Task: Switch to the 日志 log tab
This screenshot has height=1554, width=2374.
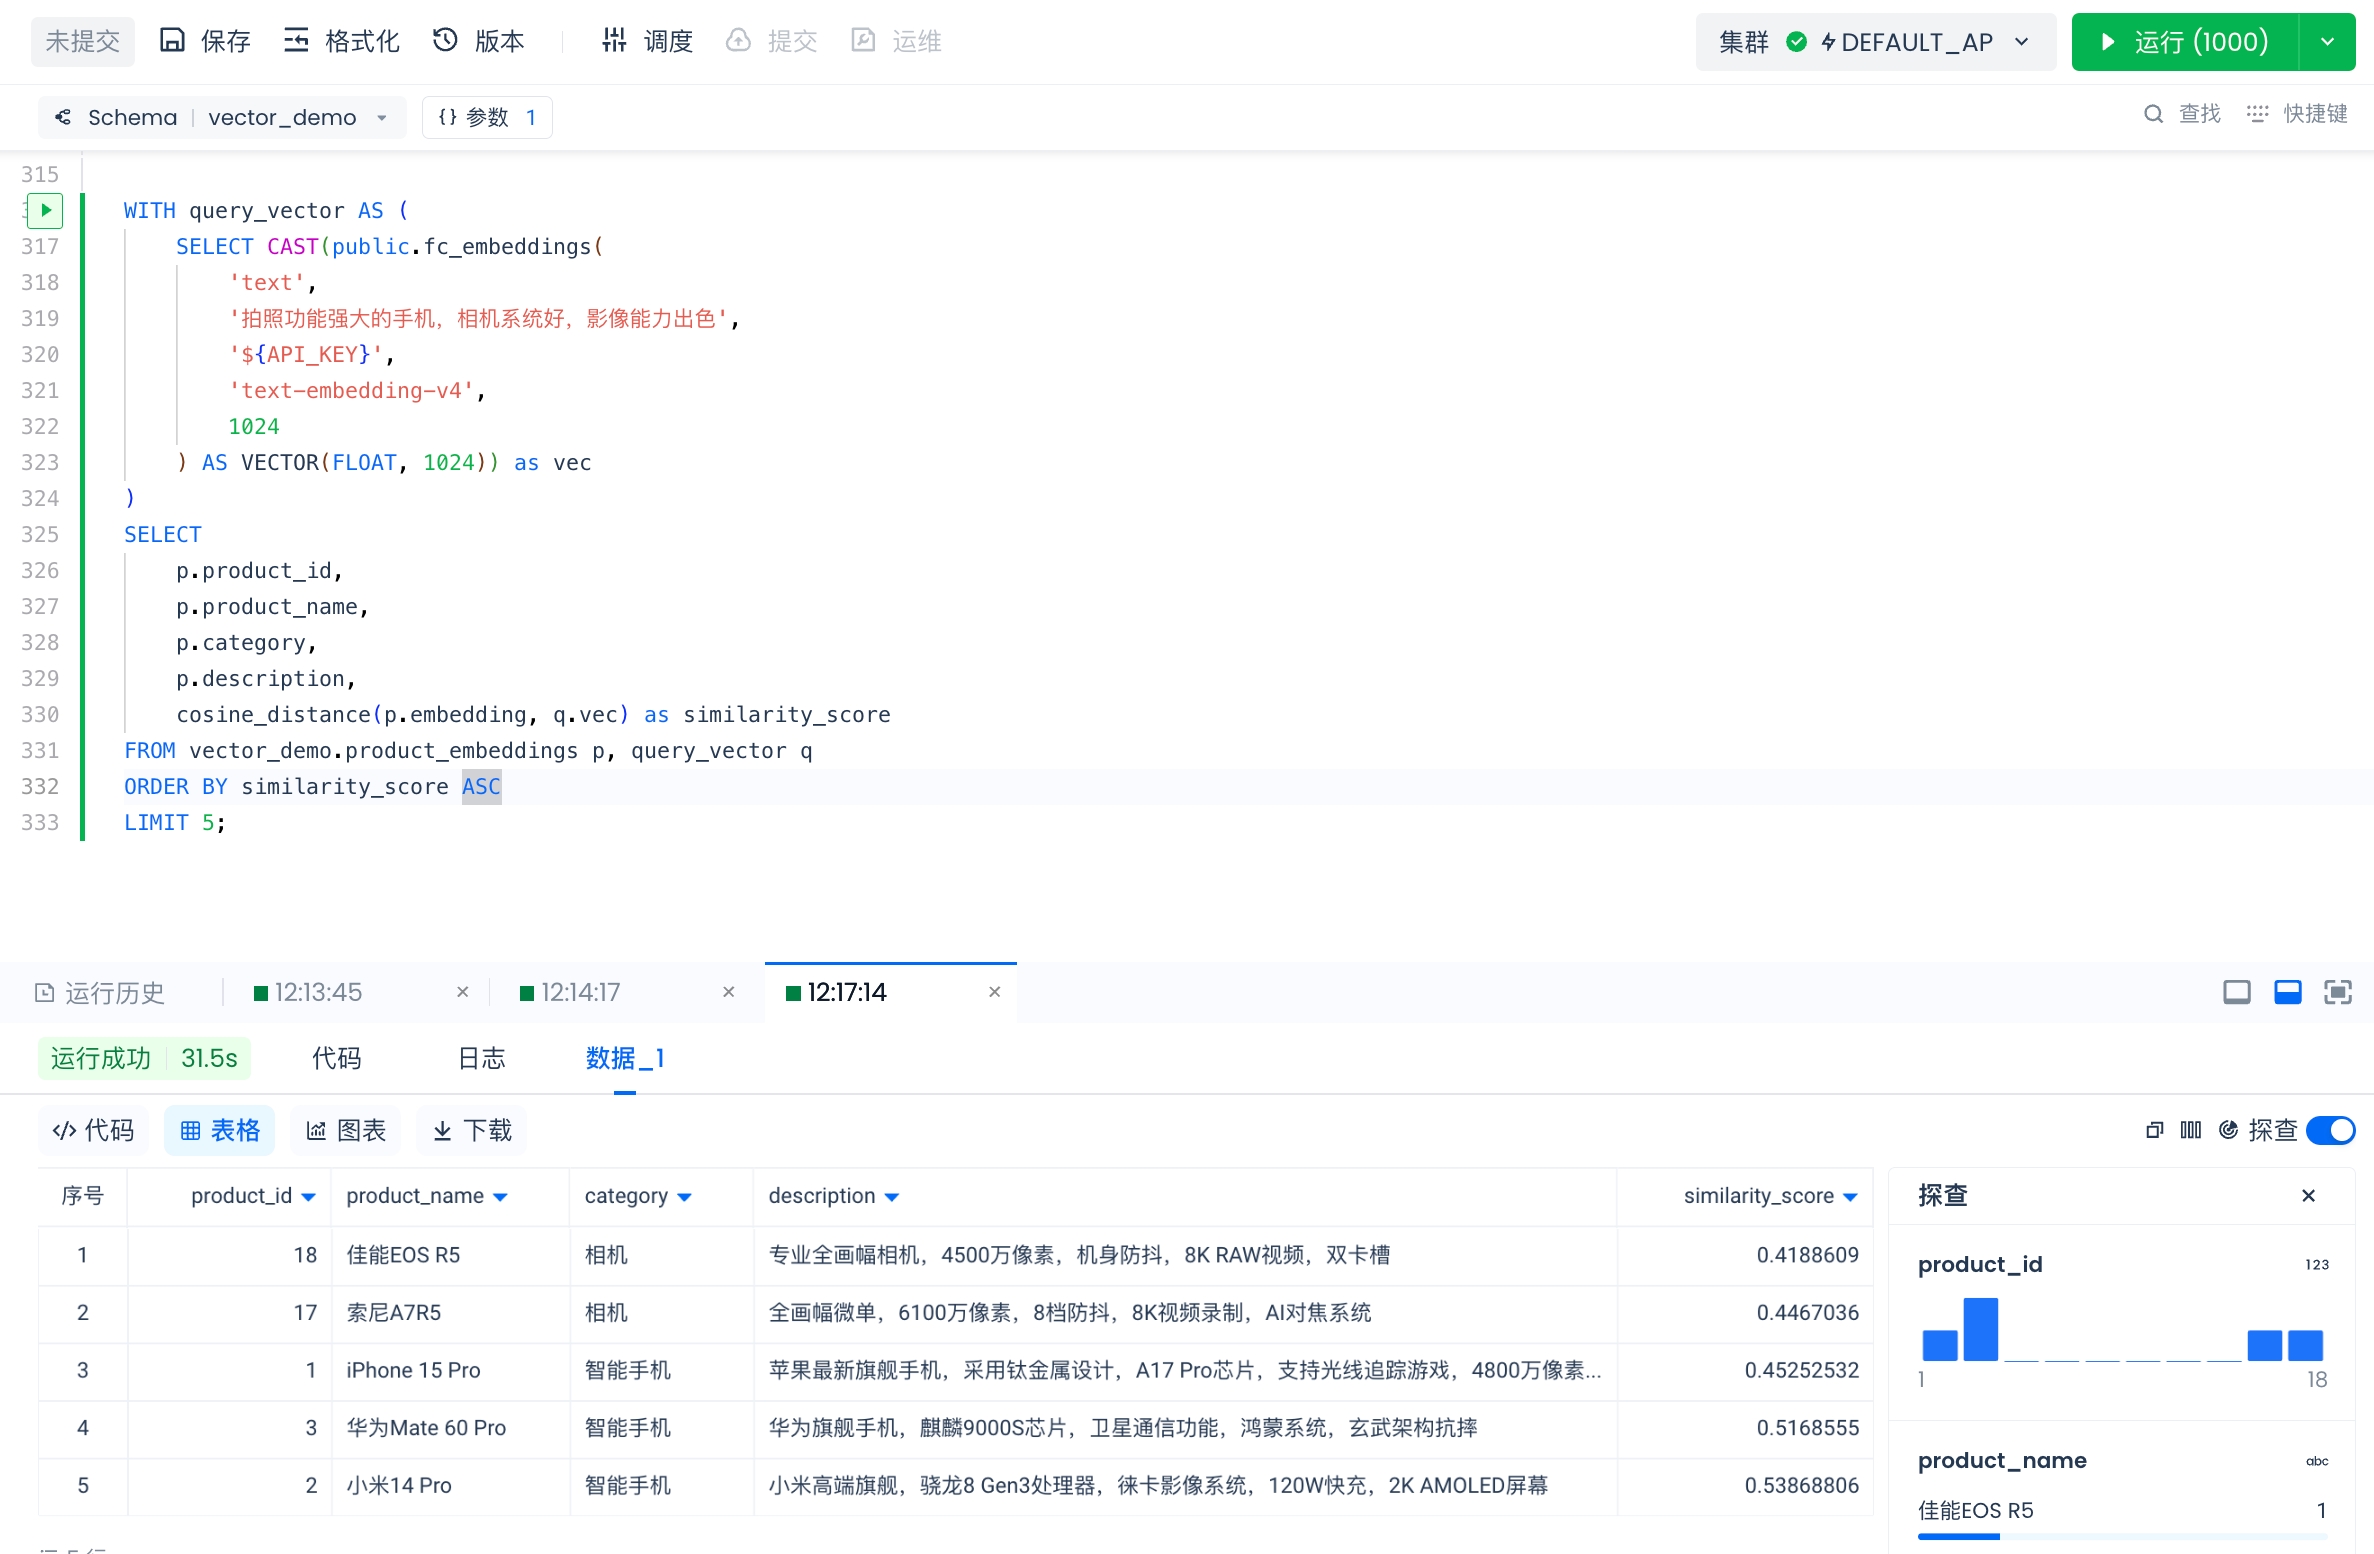Action: (481, 1058)
